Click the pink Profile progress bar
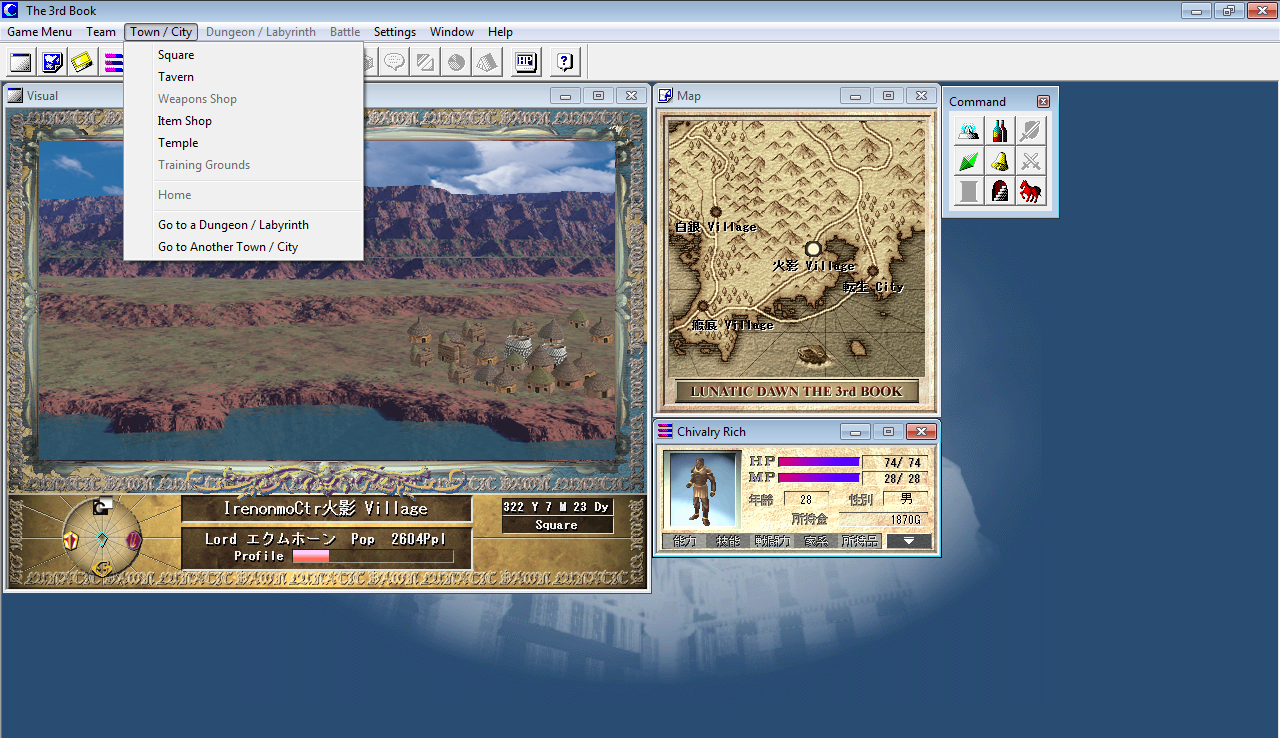This screenshot has height=738, width=1280. (372, 556)
